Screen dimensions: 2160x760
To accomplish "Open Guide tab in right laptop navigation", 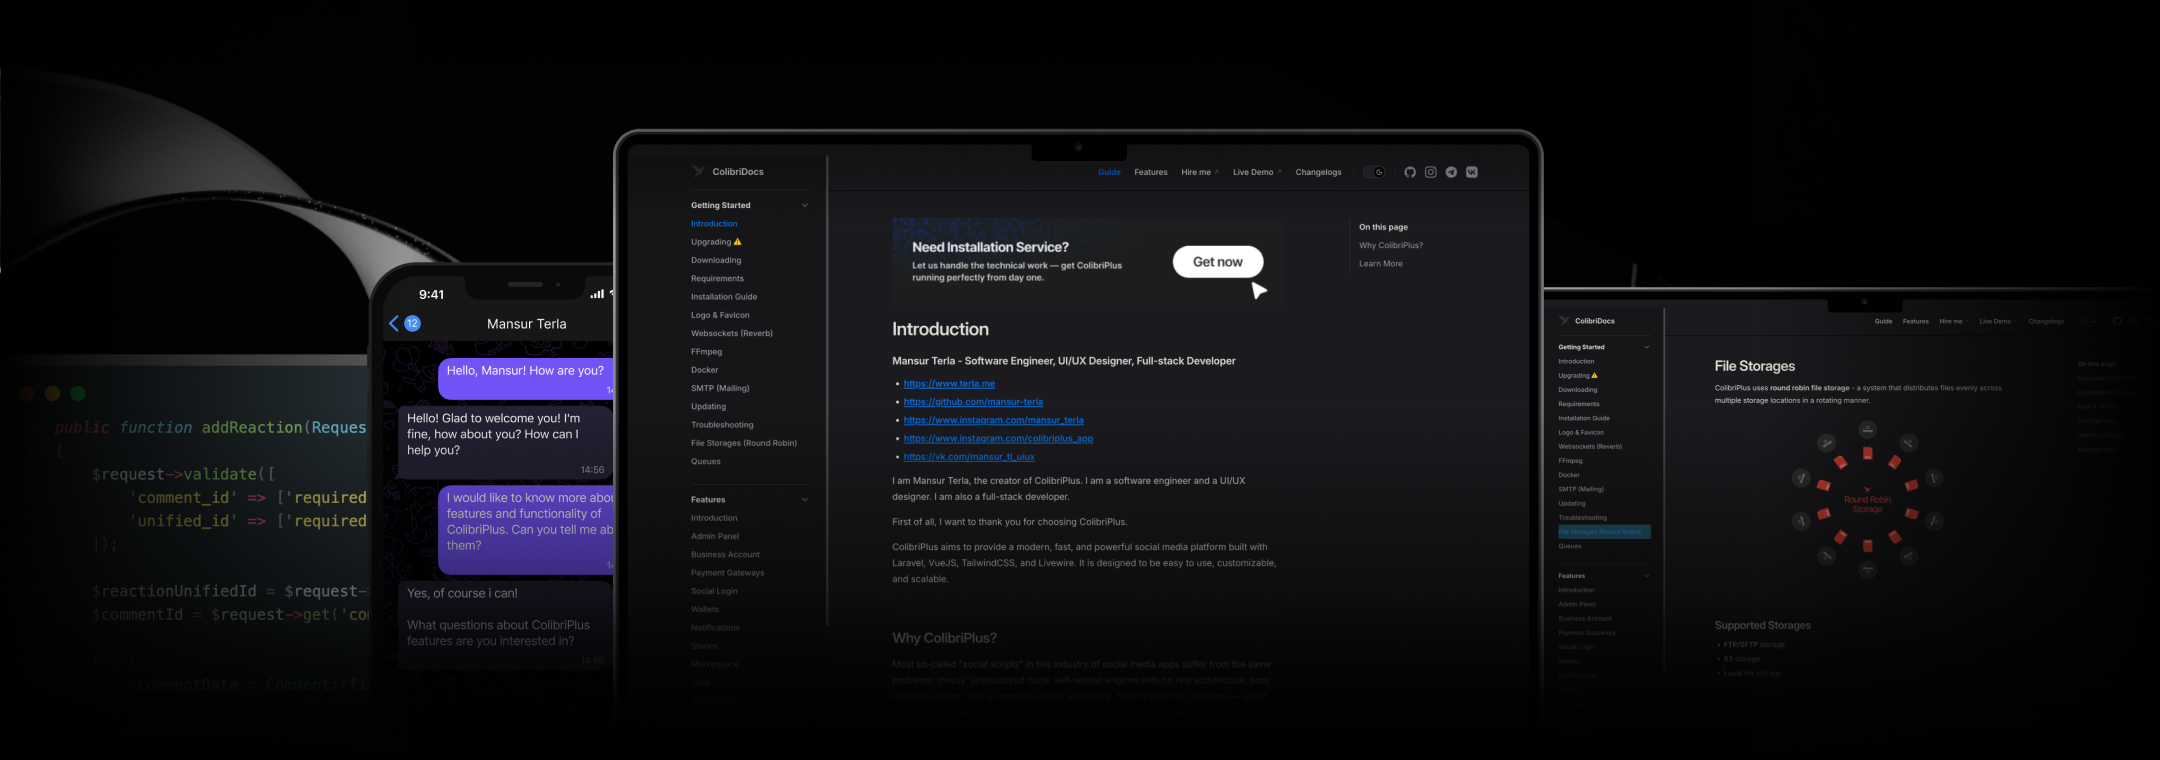I will 1883,321.
